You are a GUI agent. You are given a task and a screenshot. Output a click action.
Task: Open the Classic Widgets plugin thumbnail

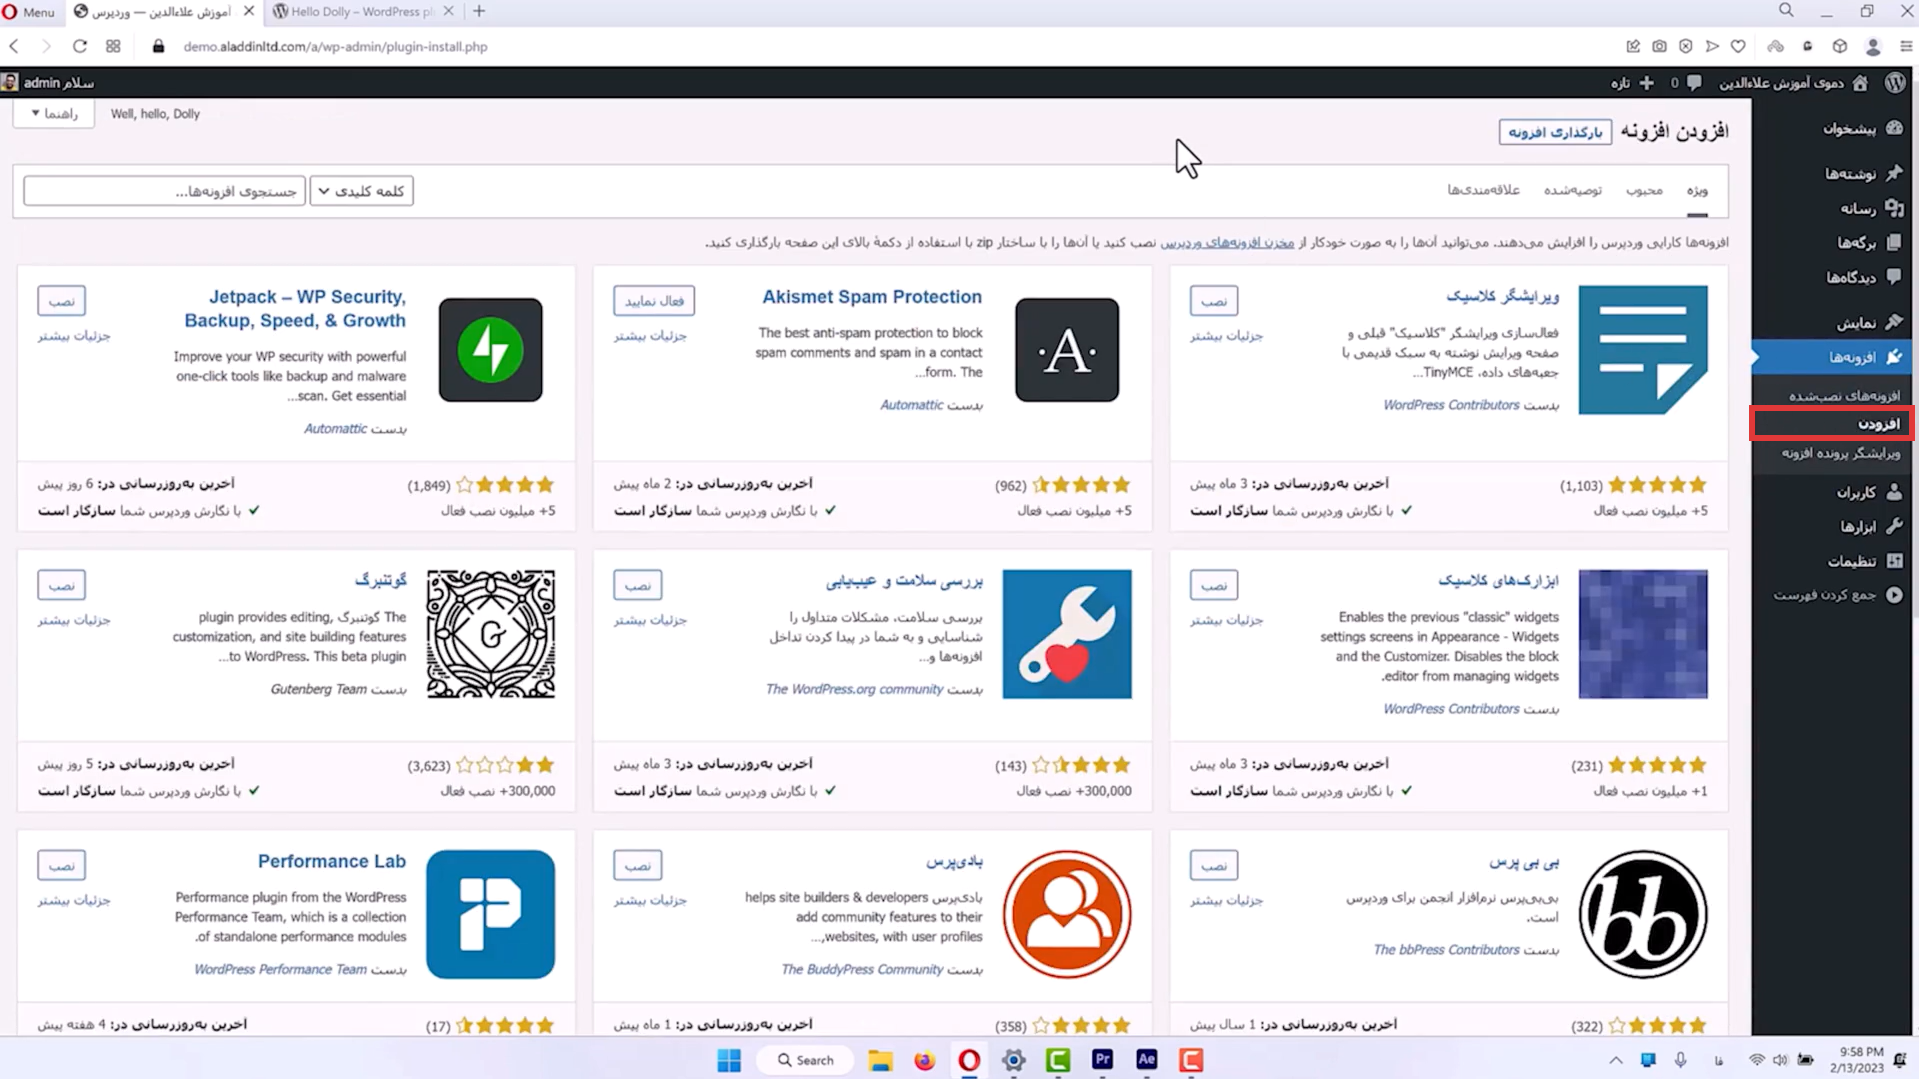(x=1643, y=634)
